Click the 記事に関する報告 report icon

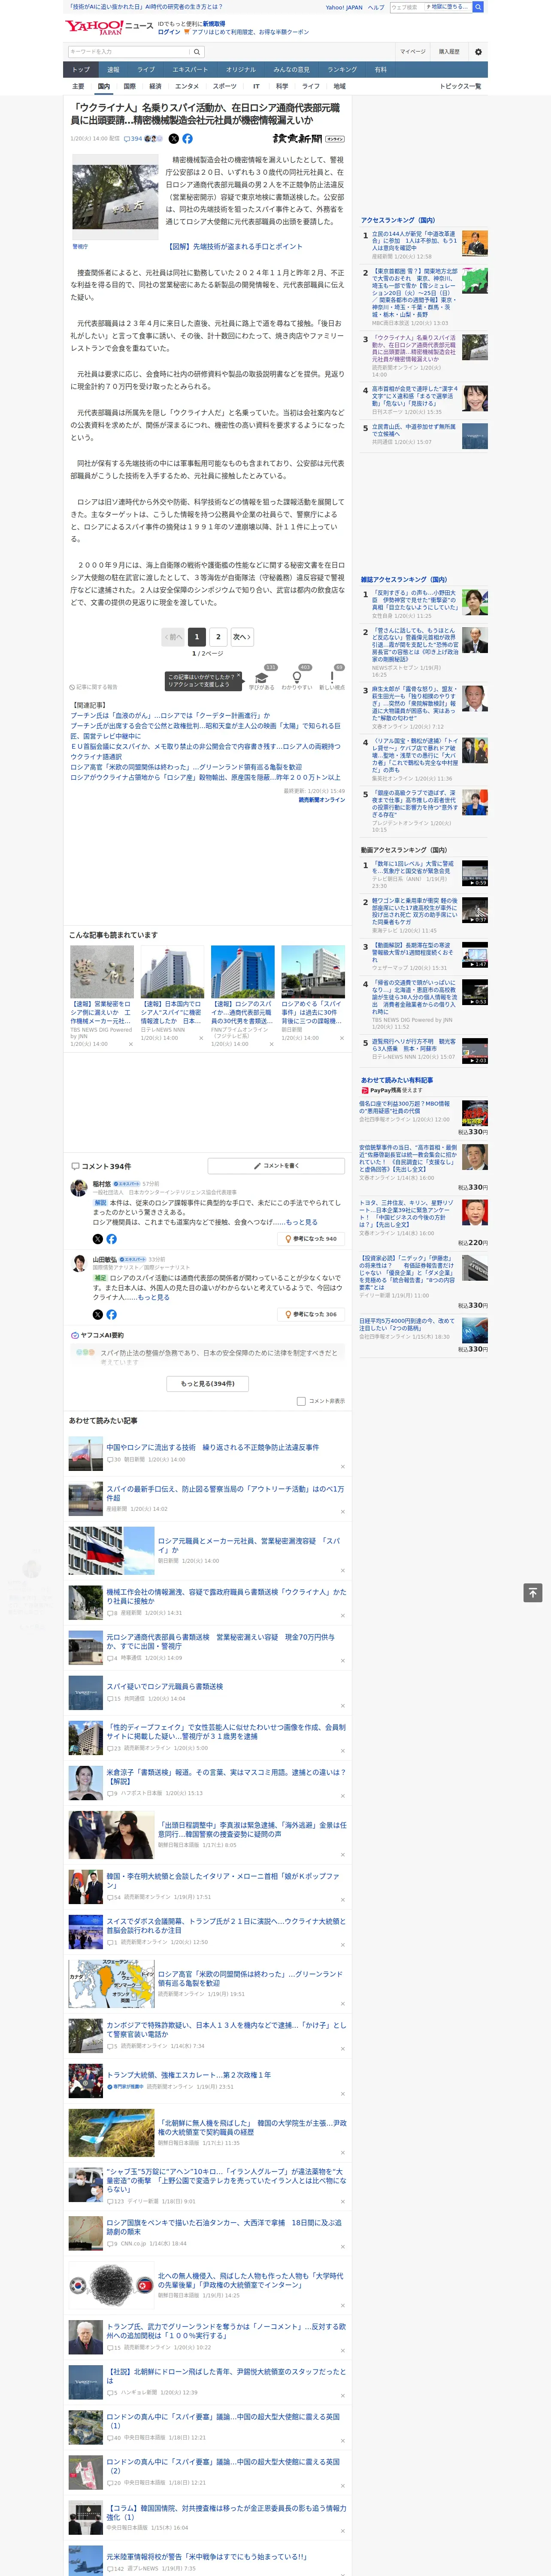[x=94, y=687]
